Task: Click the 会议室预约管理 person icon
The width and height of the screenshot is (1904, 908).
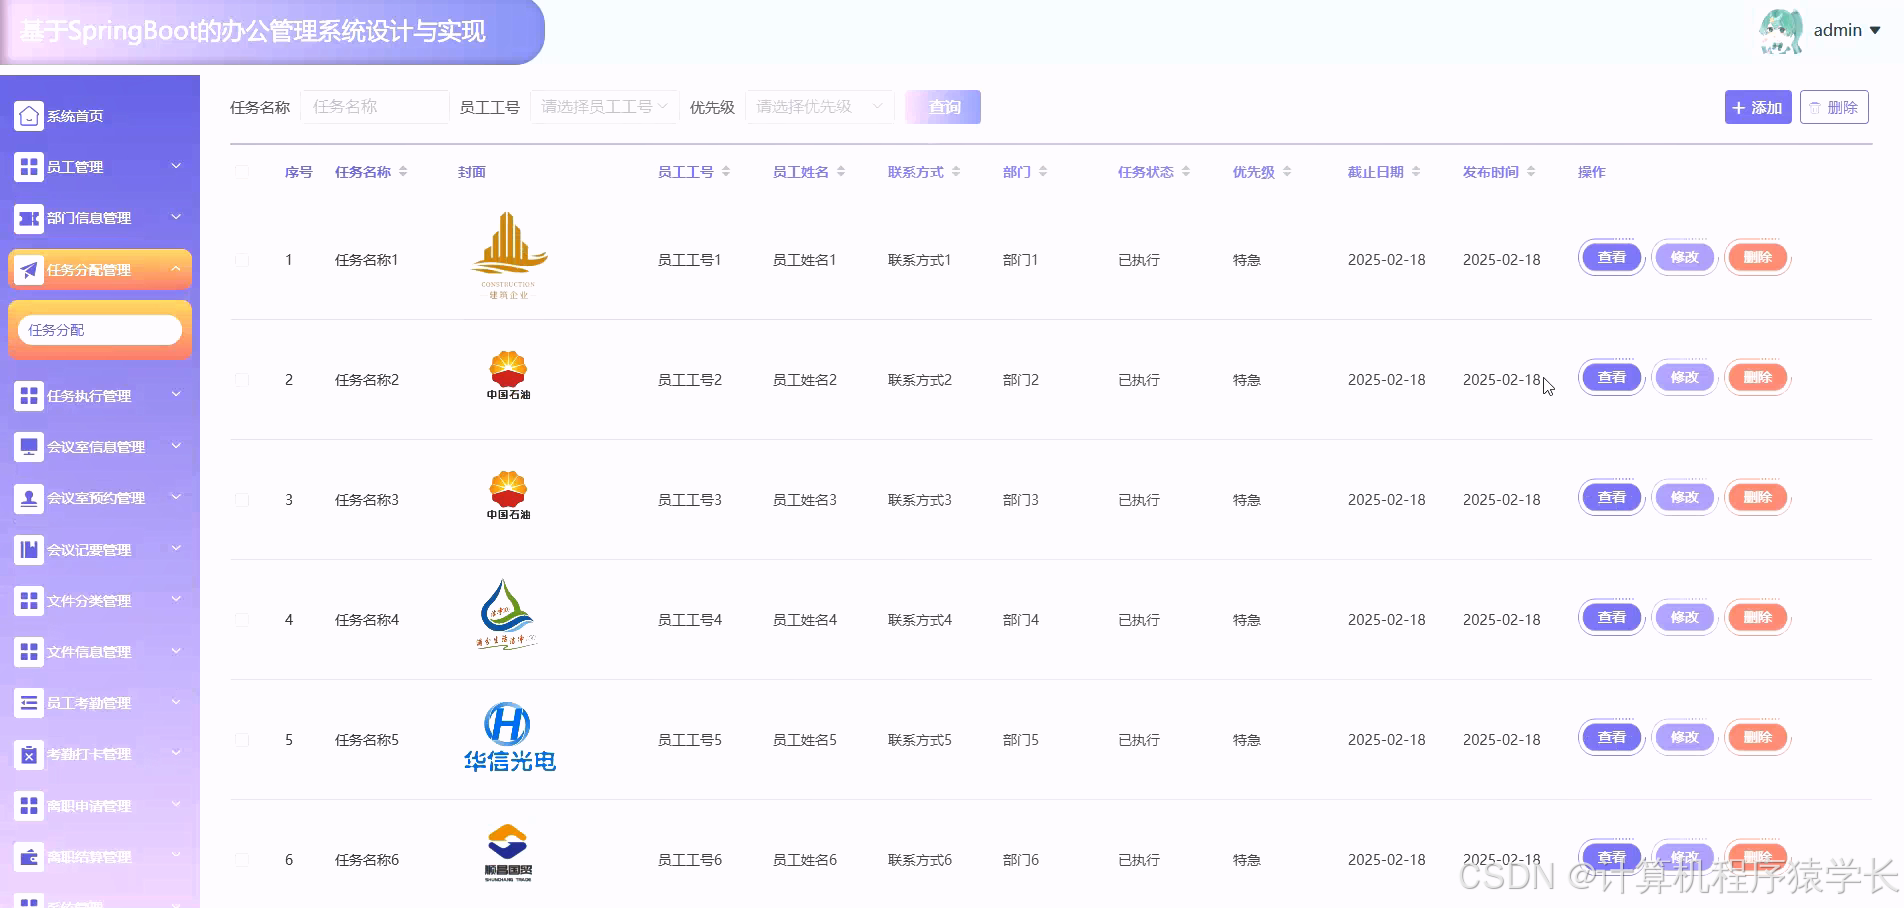Action: point(28,498)
